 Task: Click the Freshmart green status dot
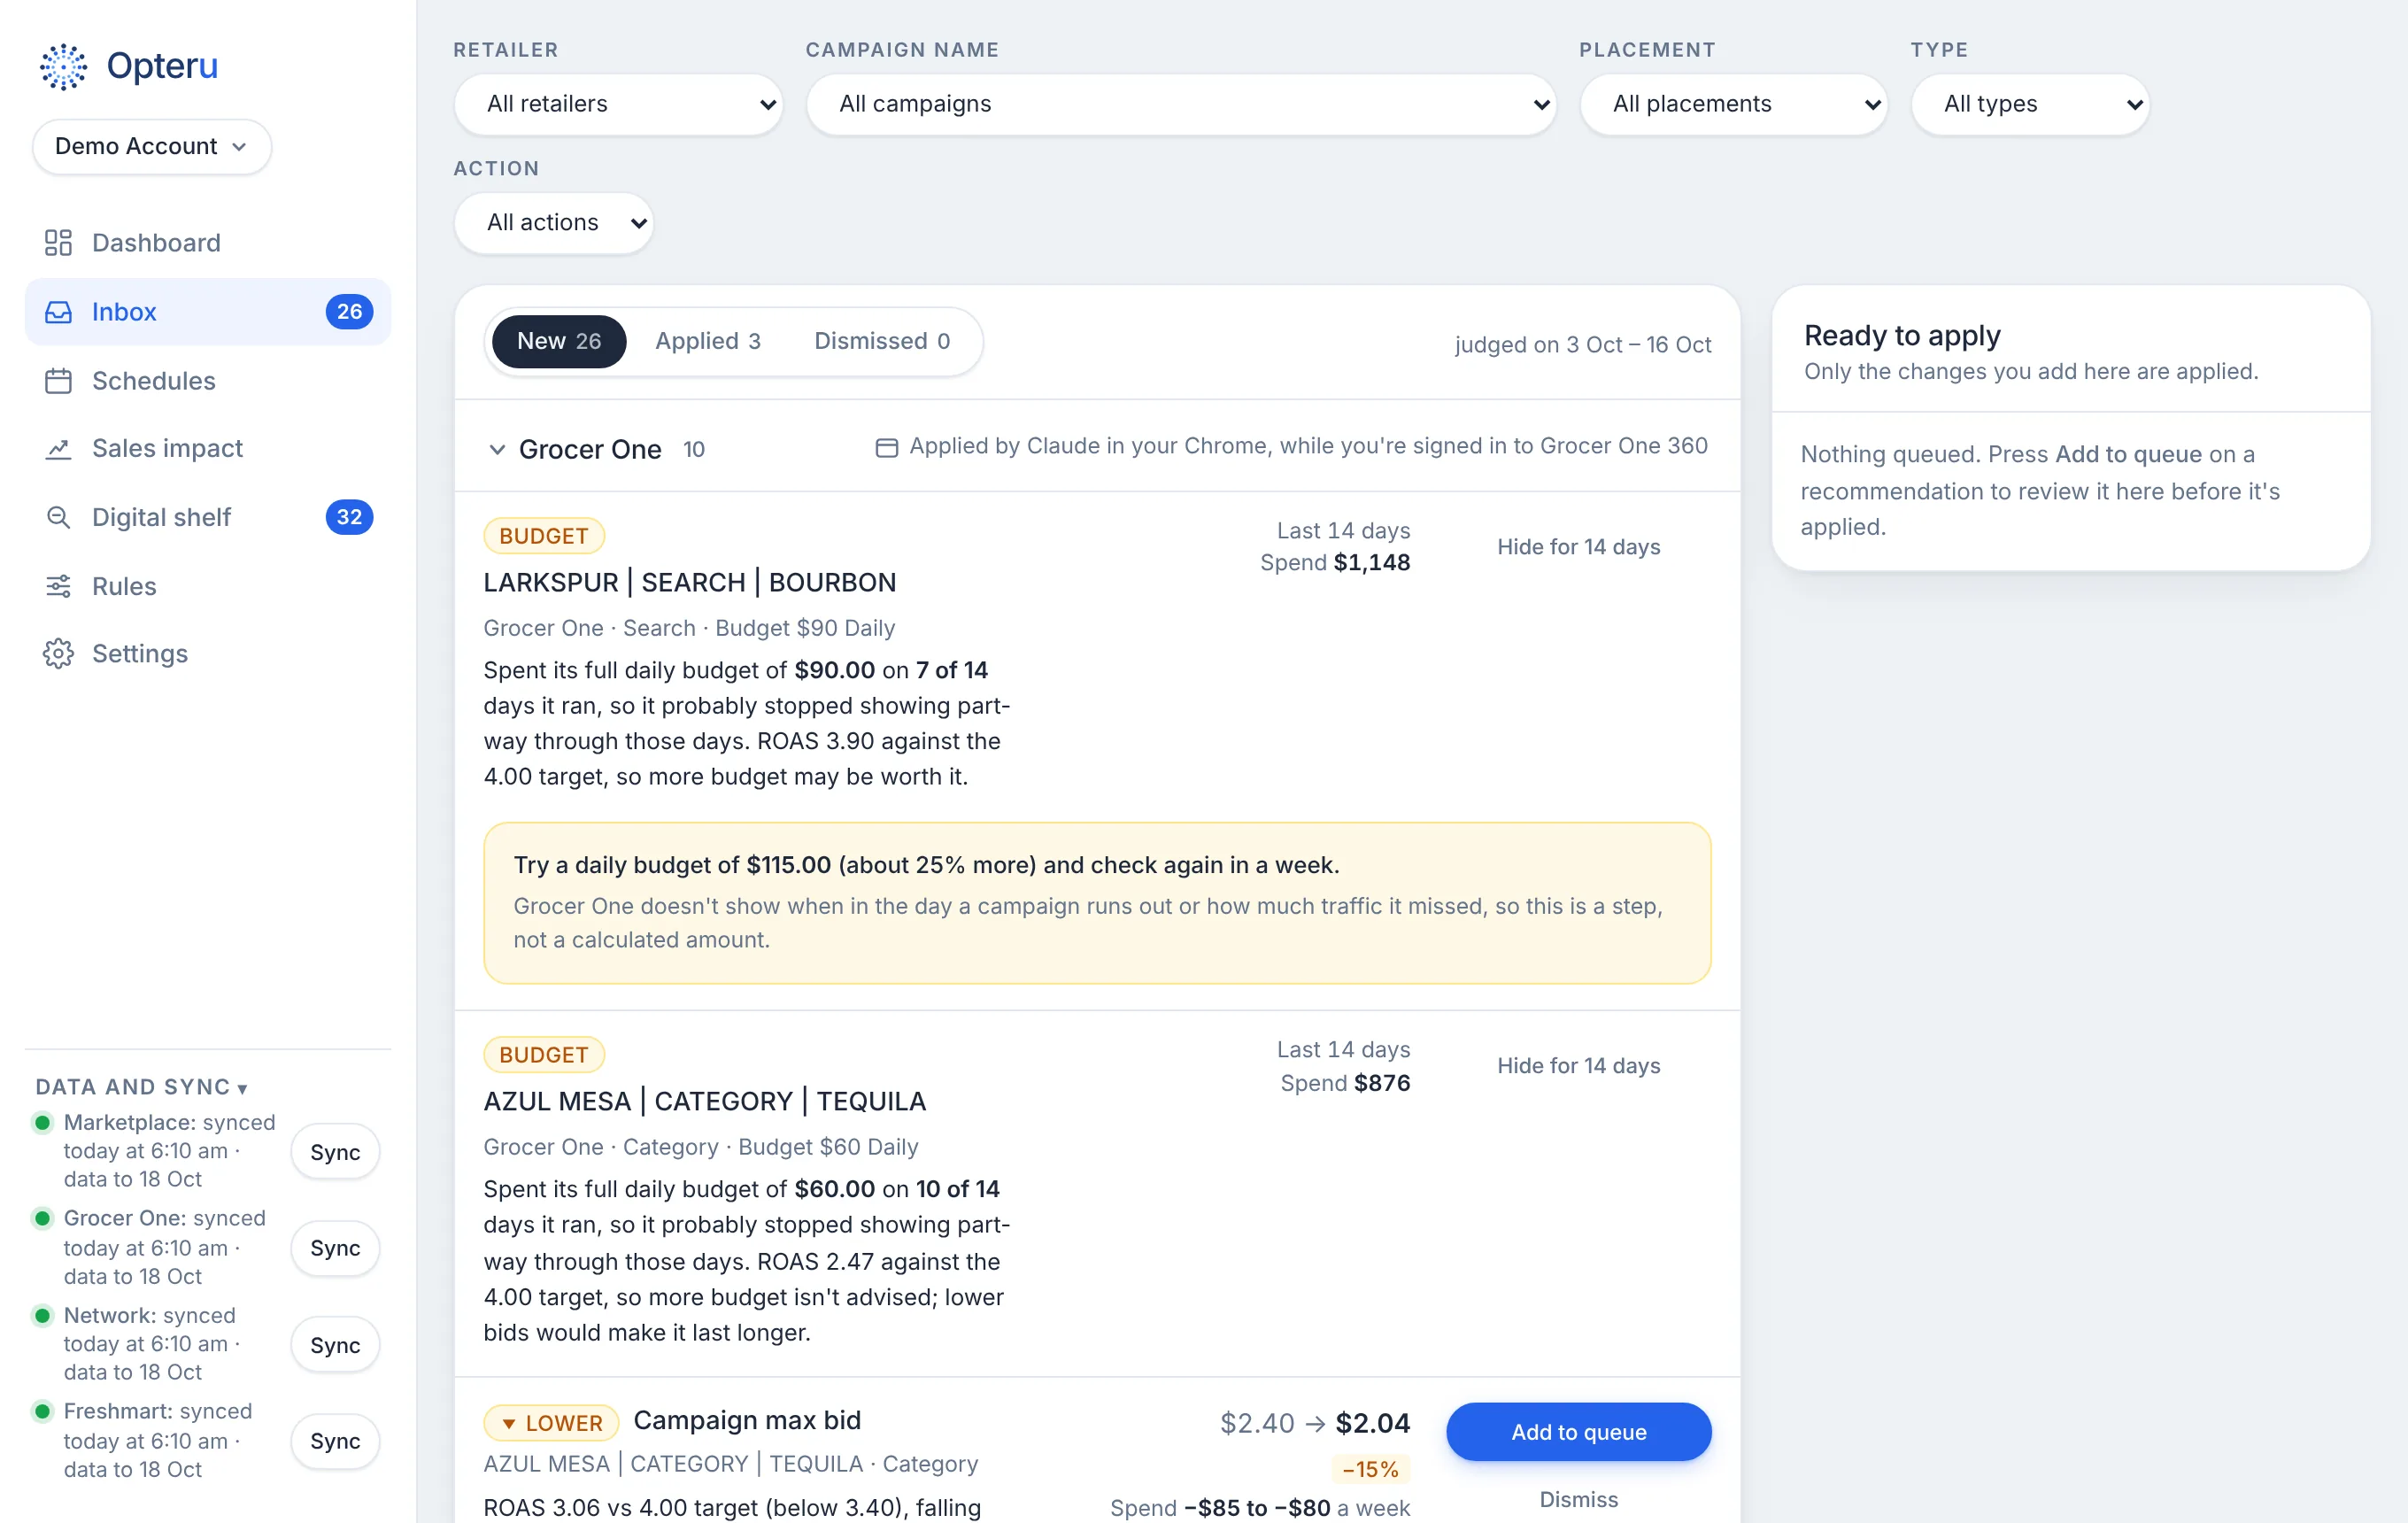tap(42, 1411)
